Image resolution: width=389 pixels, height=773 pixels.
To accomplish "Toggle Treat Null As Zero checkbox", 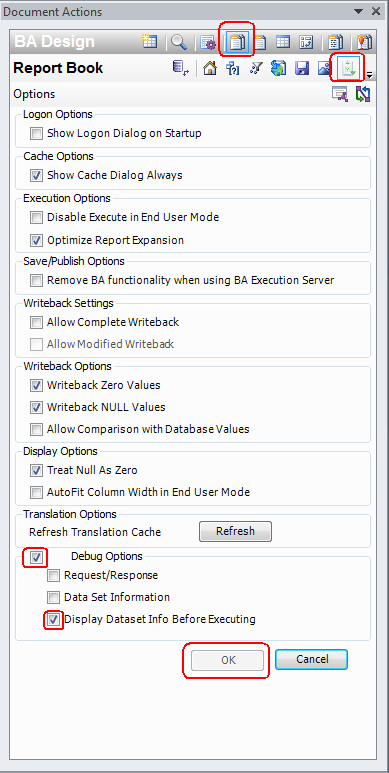I will [x=36, y=470].
